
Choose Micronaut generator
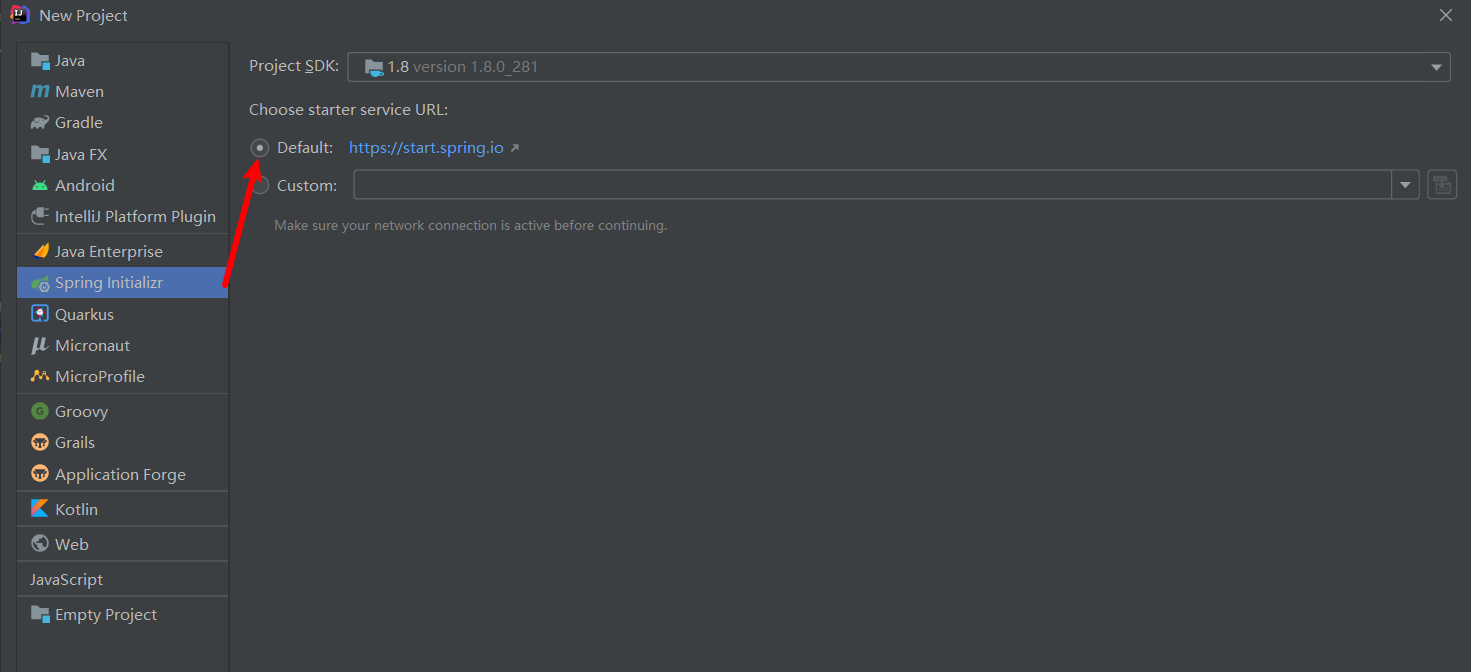tap(122, 345)
